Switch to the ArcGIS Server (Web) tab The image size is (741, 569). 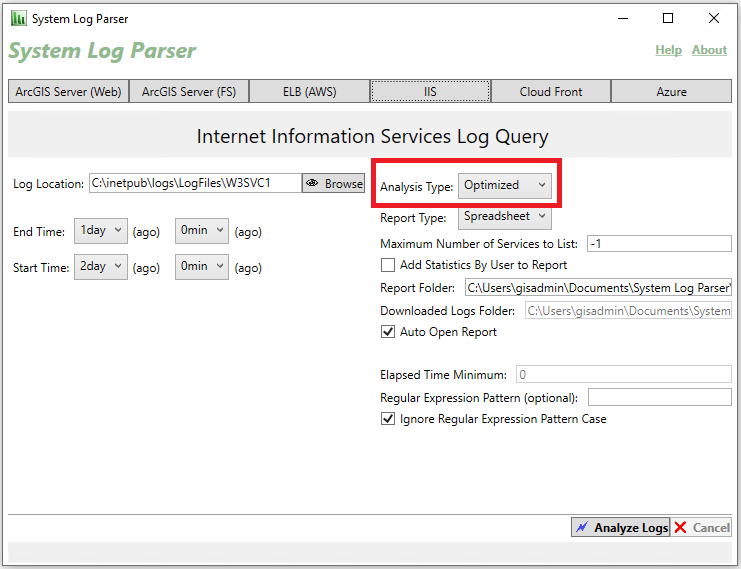[68, 91]
